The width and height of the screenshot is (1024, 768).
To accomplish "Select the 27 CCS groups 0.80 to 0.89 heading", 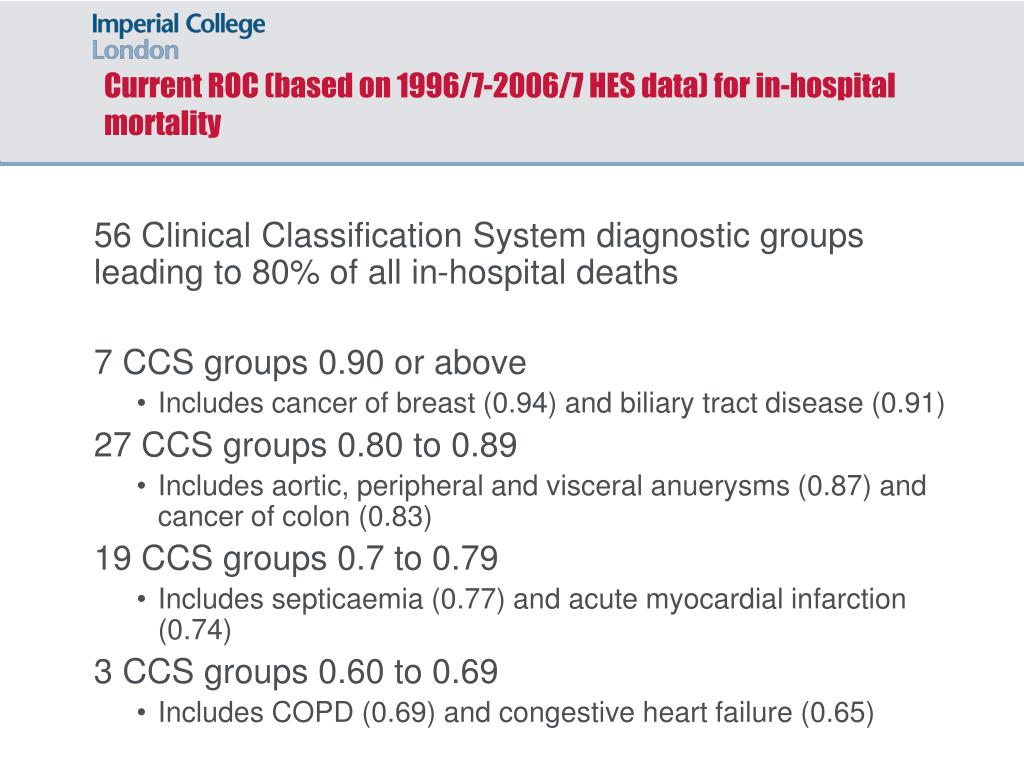I will 305,445.
